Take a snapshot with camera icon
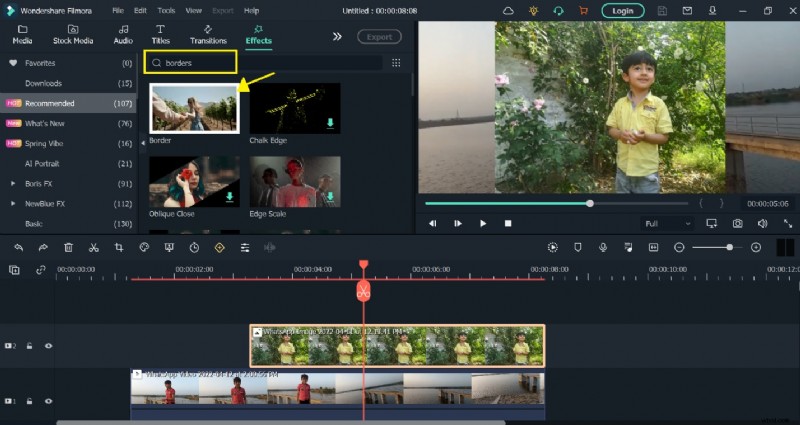Image resolution: width=800 pixels, height=425 pixels. click(737, 223)
